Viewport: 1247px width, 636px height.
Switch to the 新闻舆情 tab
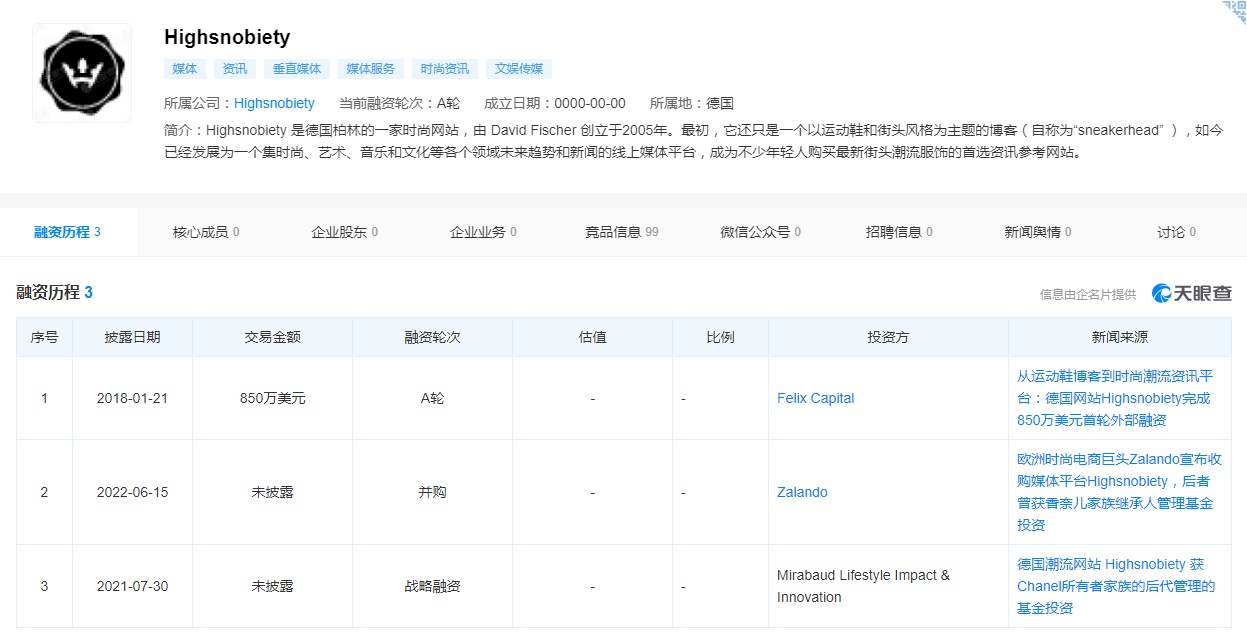pos(1038,232)
